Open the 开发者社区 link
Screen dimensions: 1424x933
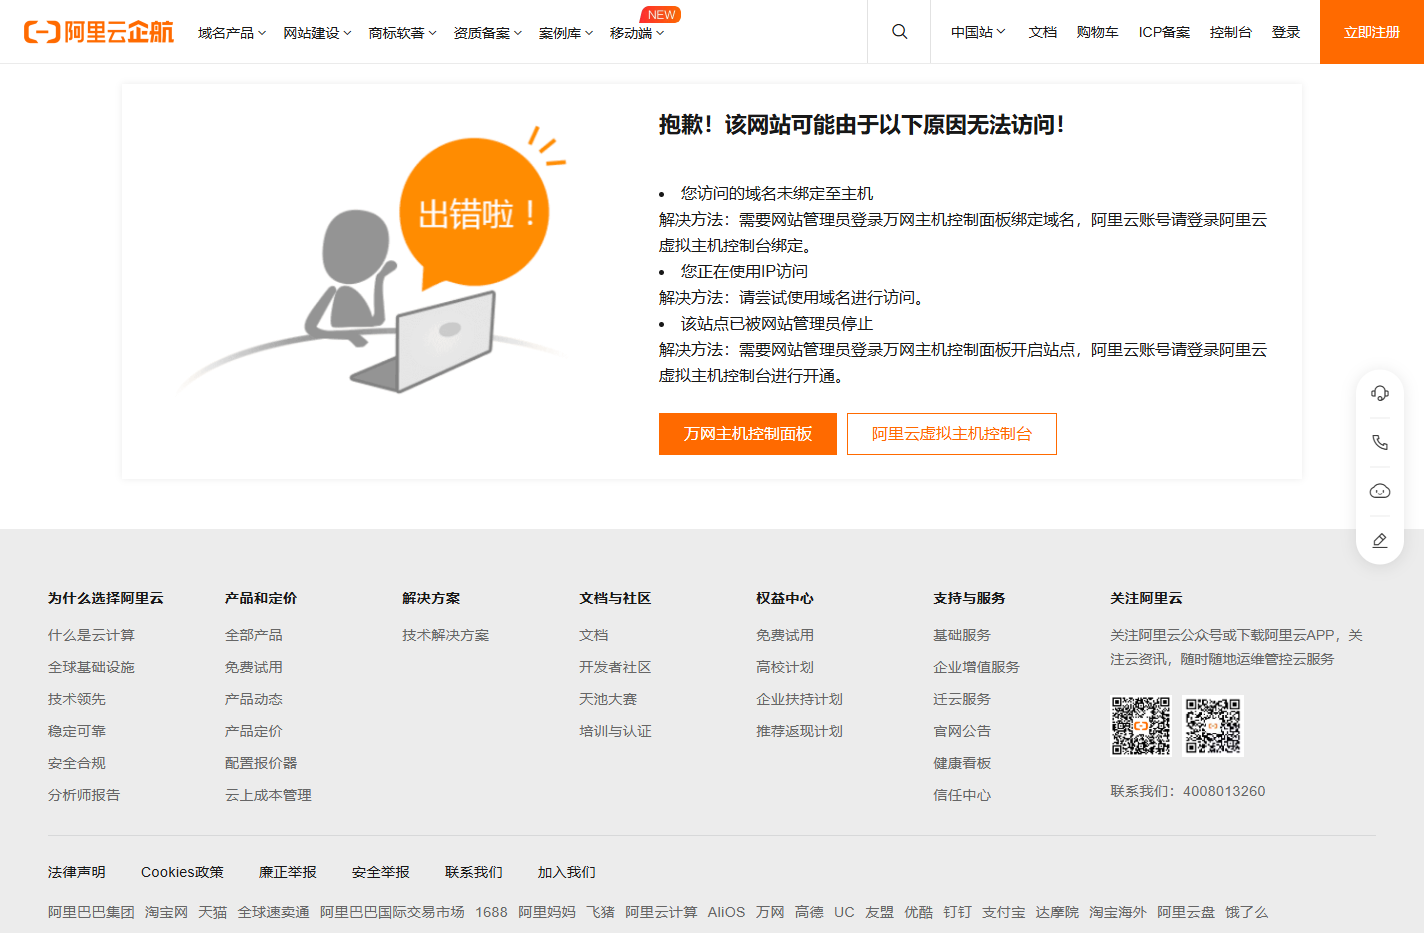click(615, 667)
